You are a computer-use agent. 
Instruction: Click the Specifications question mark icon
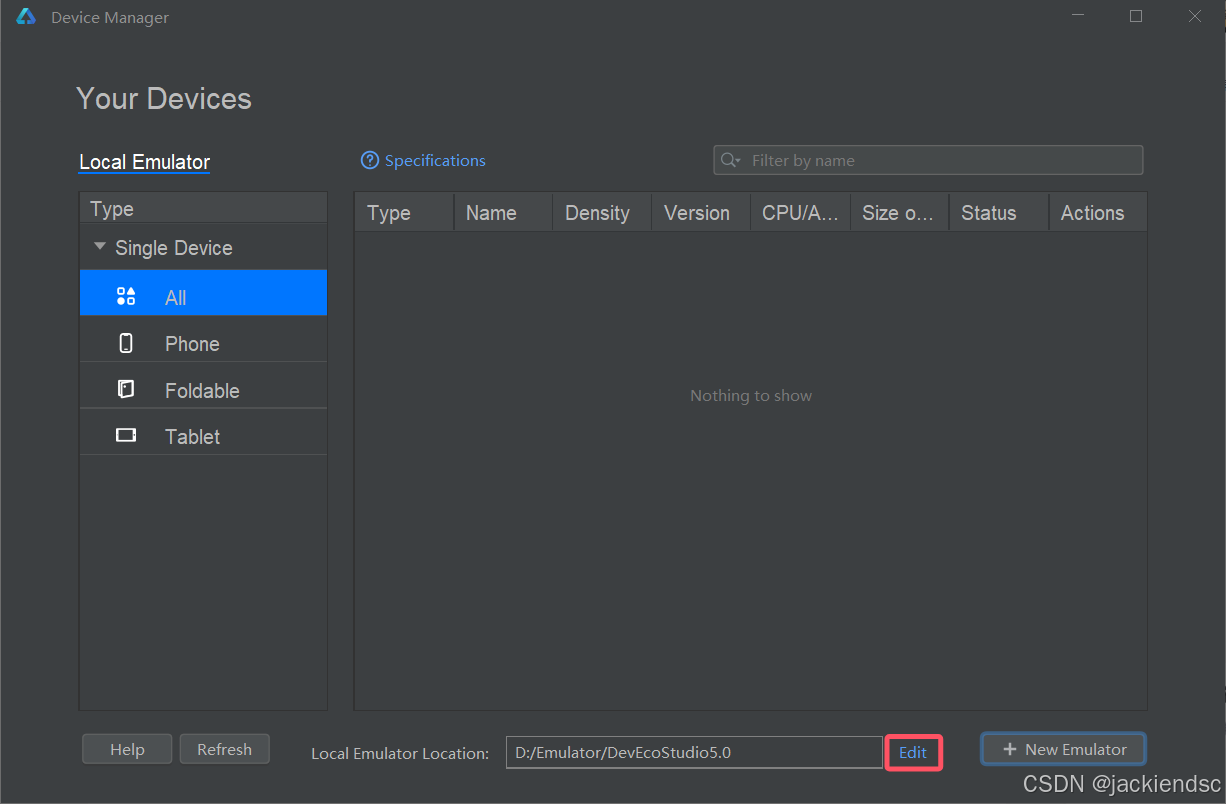click(x=370, y=160)
